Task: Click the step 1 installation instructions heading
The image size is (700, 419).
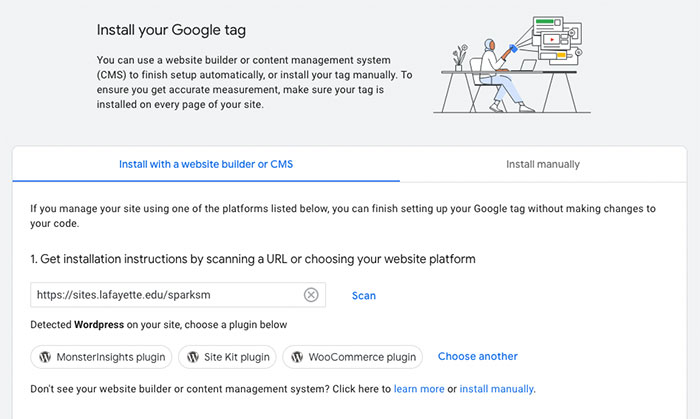Action: click(253, 259)
